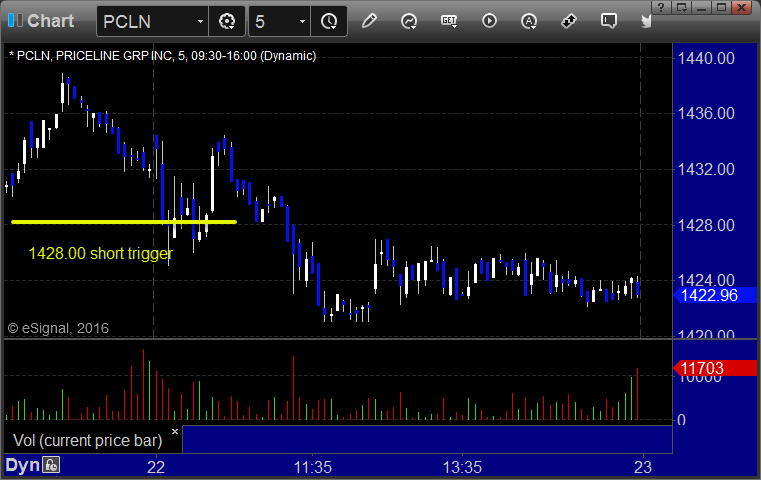Screen dimensions: 761x480
Task: Click the 1440.00 price axis label
Action: coord(706,58)
